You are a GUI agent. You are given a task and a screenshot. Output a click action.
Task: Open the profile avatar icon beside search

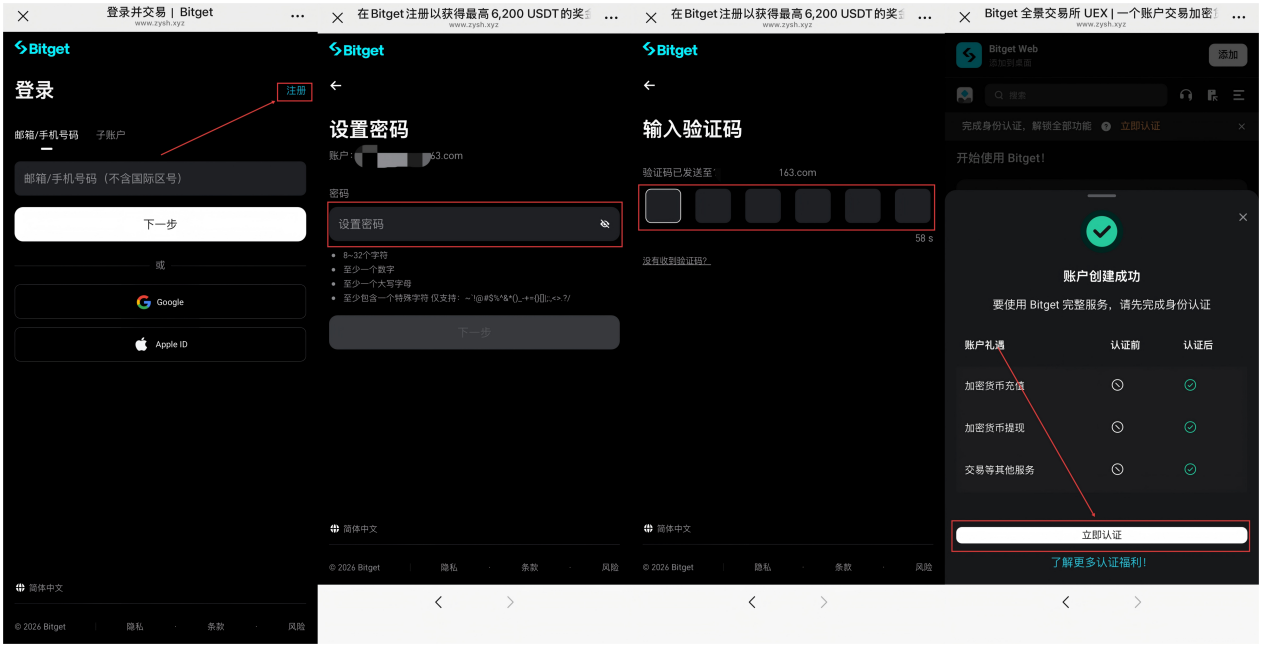click(965, 95)
